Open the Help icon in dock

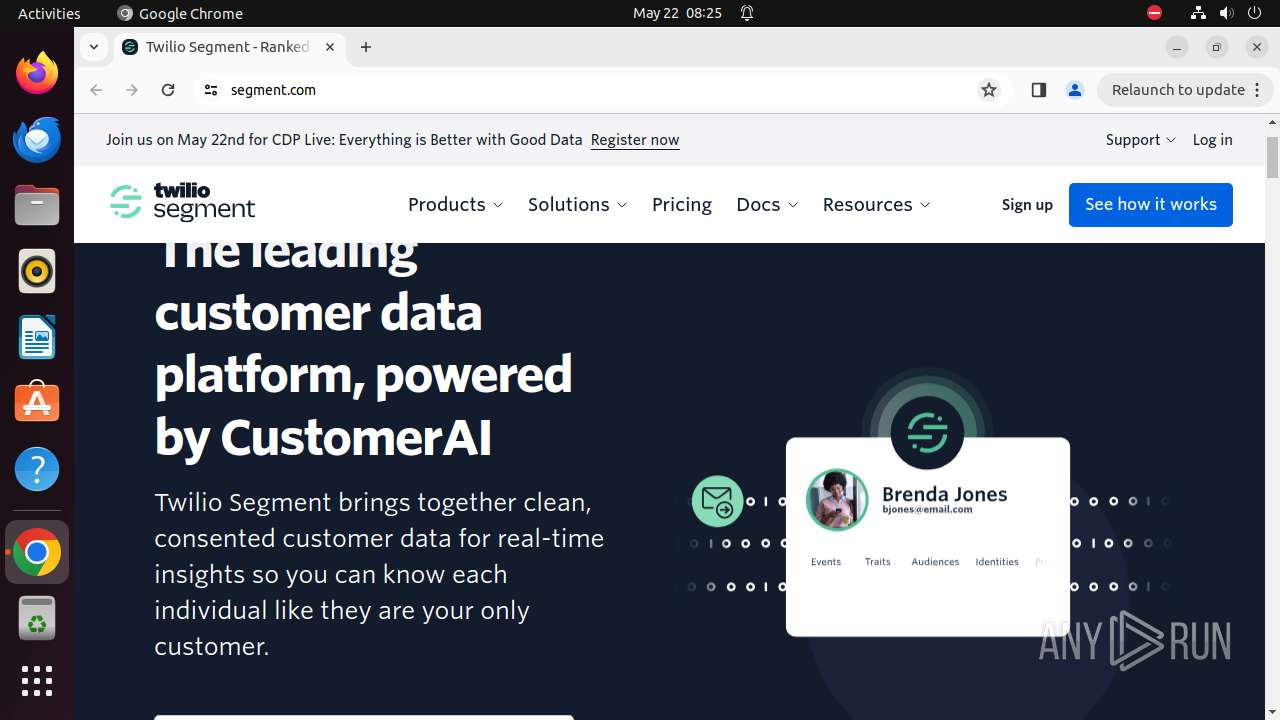coord(37,469)
